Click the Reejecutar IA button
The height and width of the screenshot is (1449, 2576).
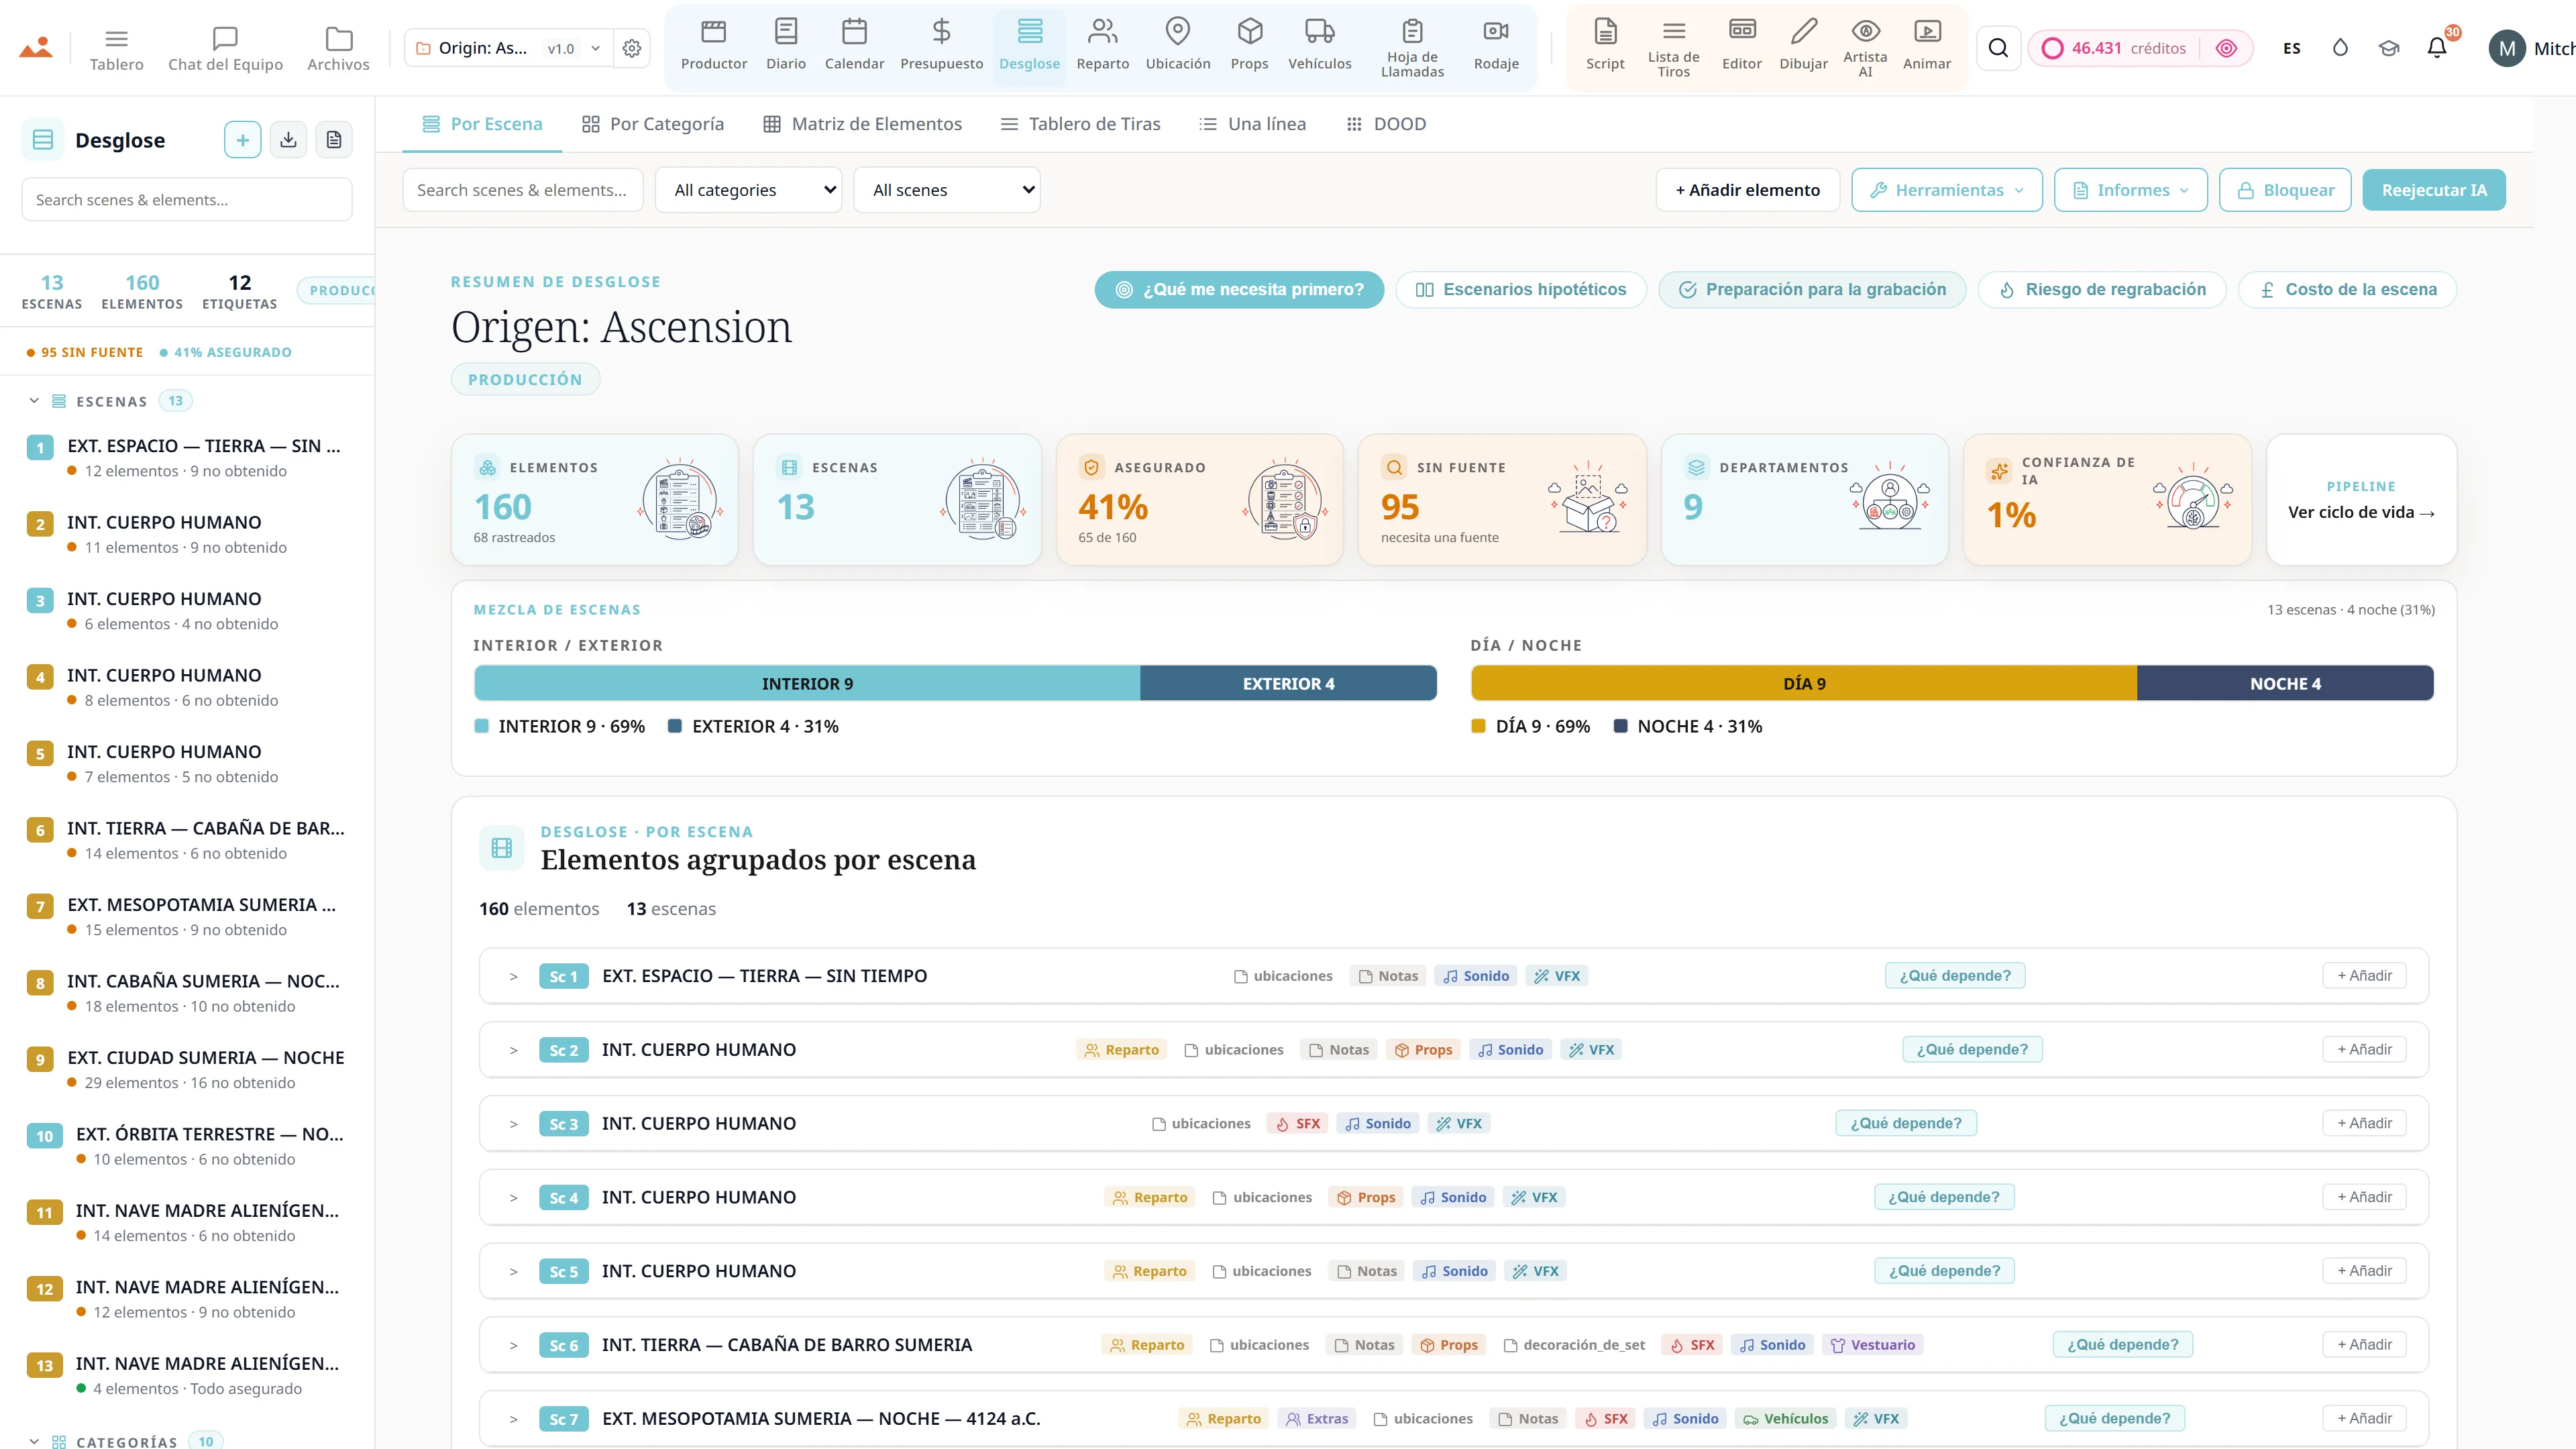tap(2433, 190)
